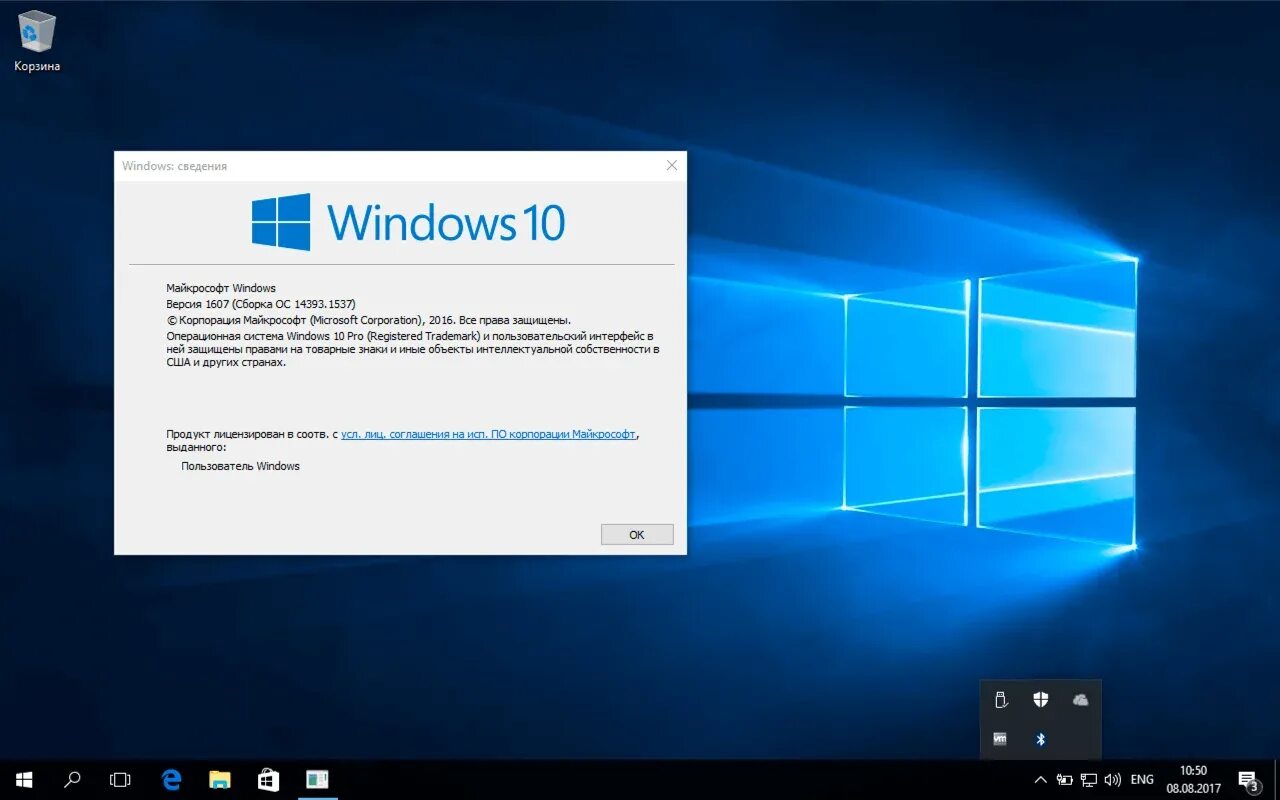Open Windows Defender shield tray icon
The height and width of the screenshot is (800, 1280).
point(1041,700)
